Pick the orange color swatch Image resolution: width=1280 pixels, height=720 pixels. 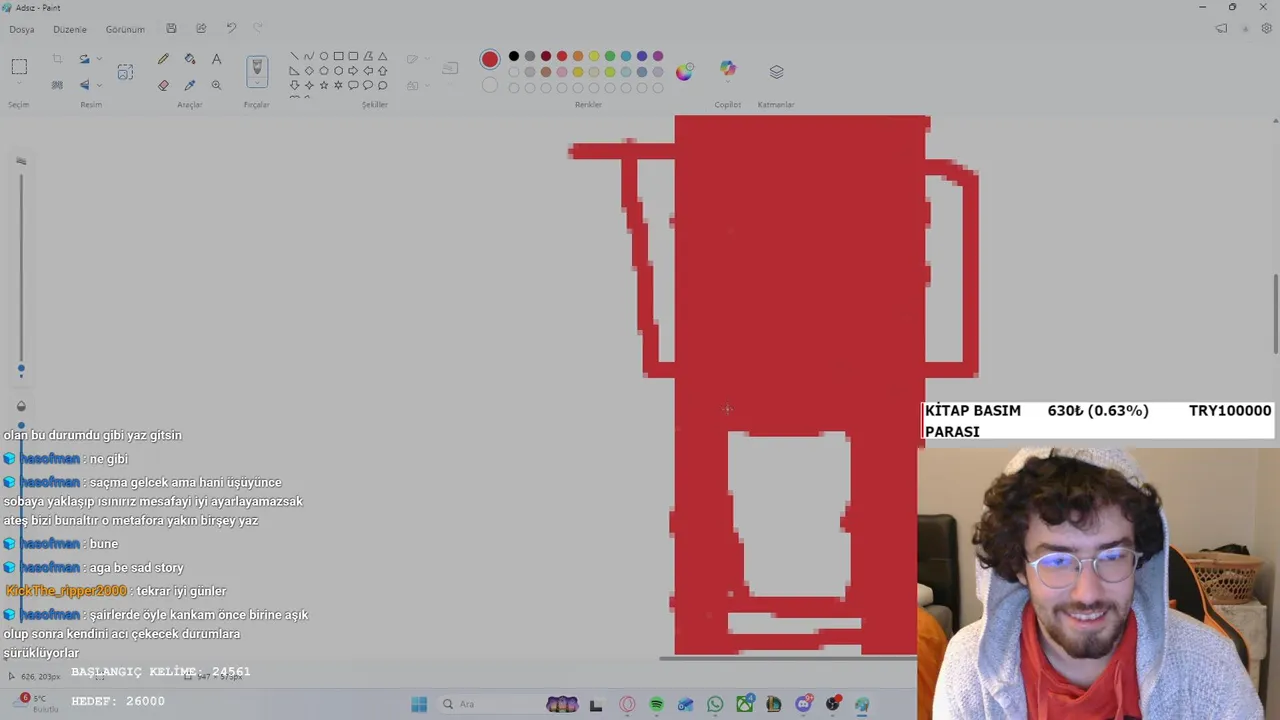click(x=578, y=56)
